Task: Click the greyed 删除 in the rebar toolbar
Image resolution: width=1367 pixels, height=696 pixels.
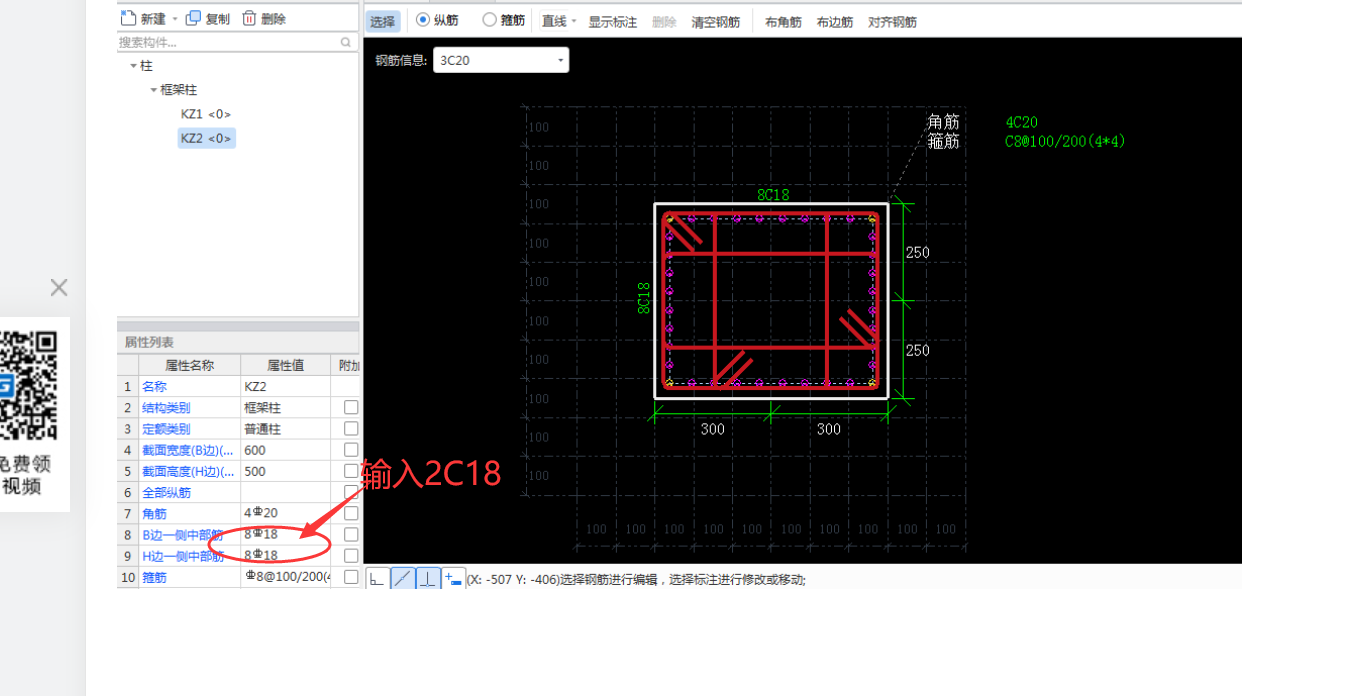Action: (x=664, y=22)
